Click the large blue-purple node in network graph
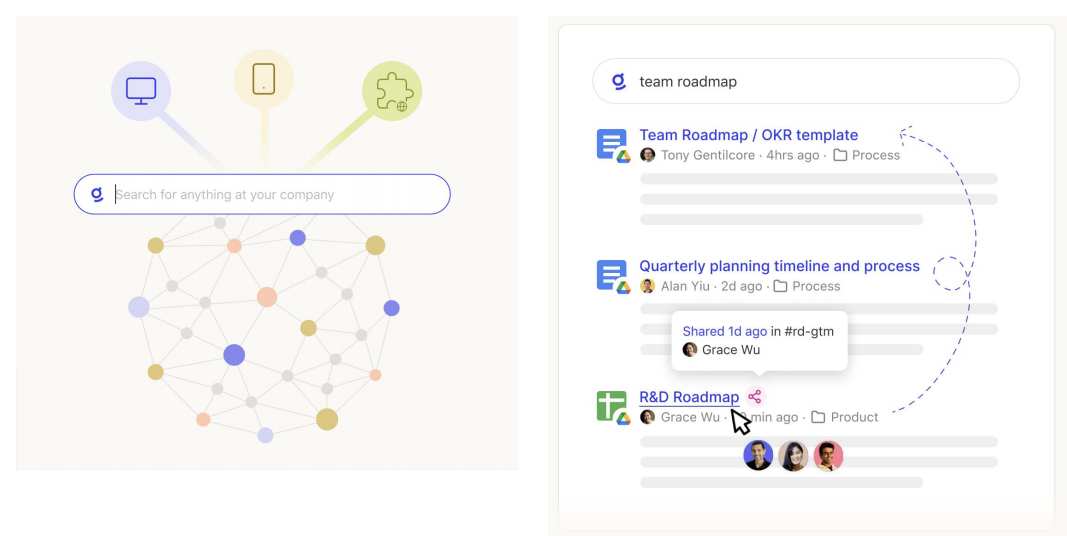 [234, 355]
